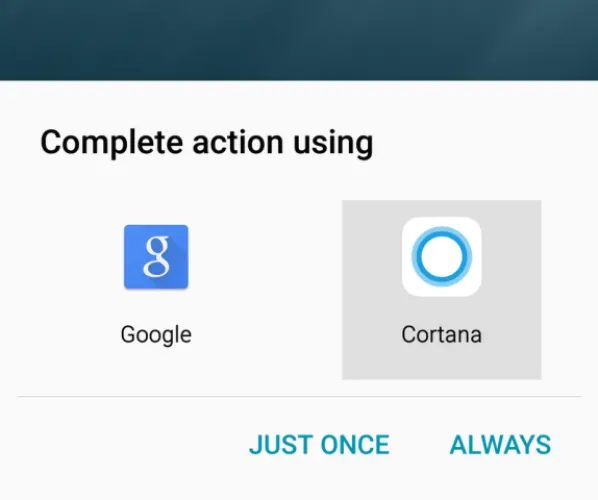Tap the word ONCE in JUST ONCE

[x=355, y=445]
